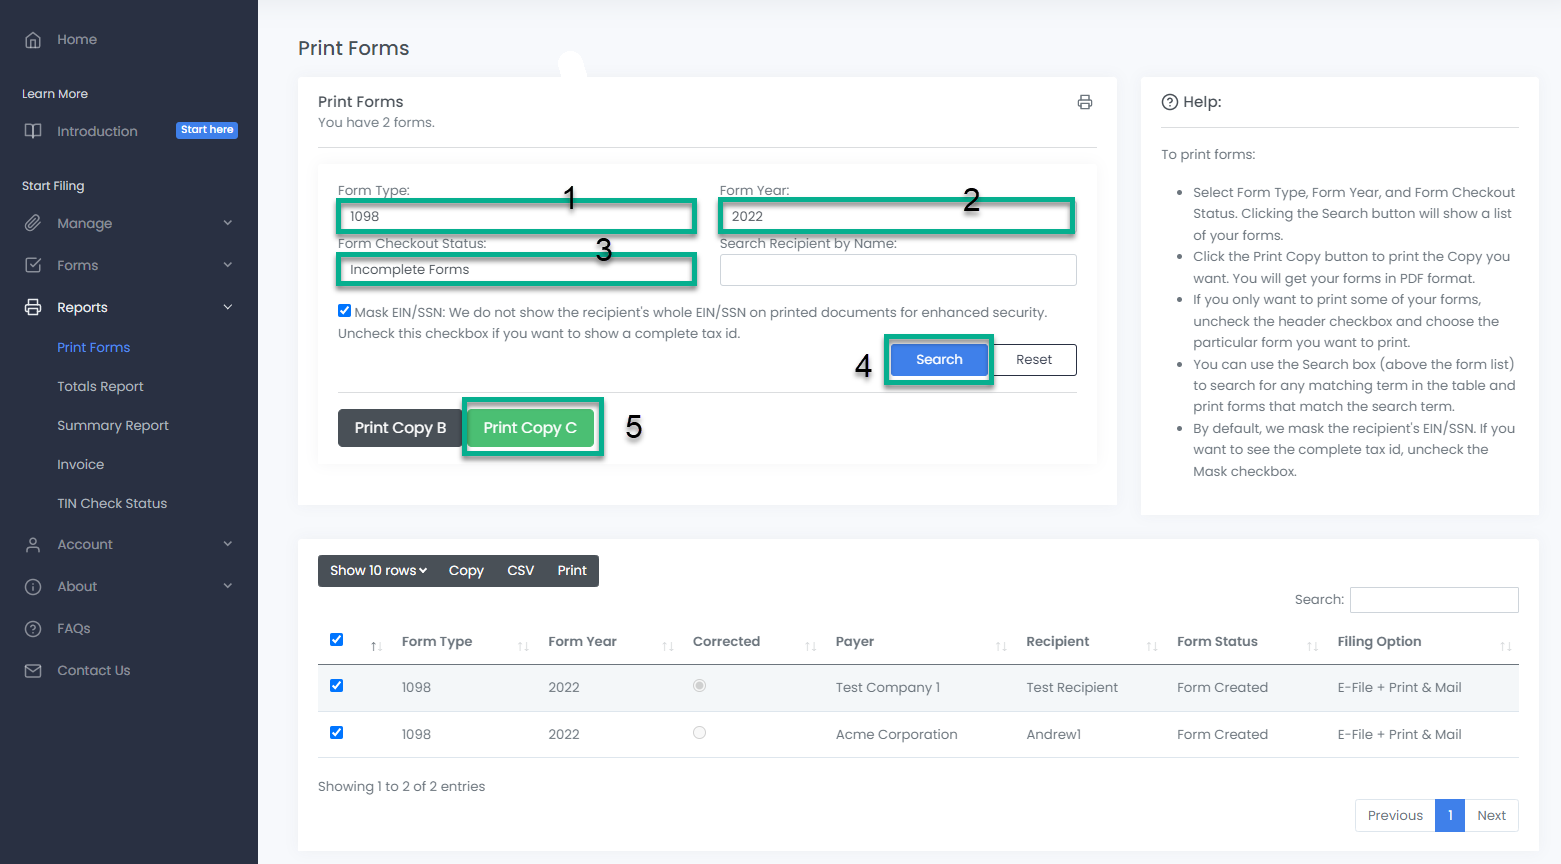Go to TIN Check Status page

112,504
